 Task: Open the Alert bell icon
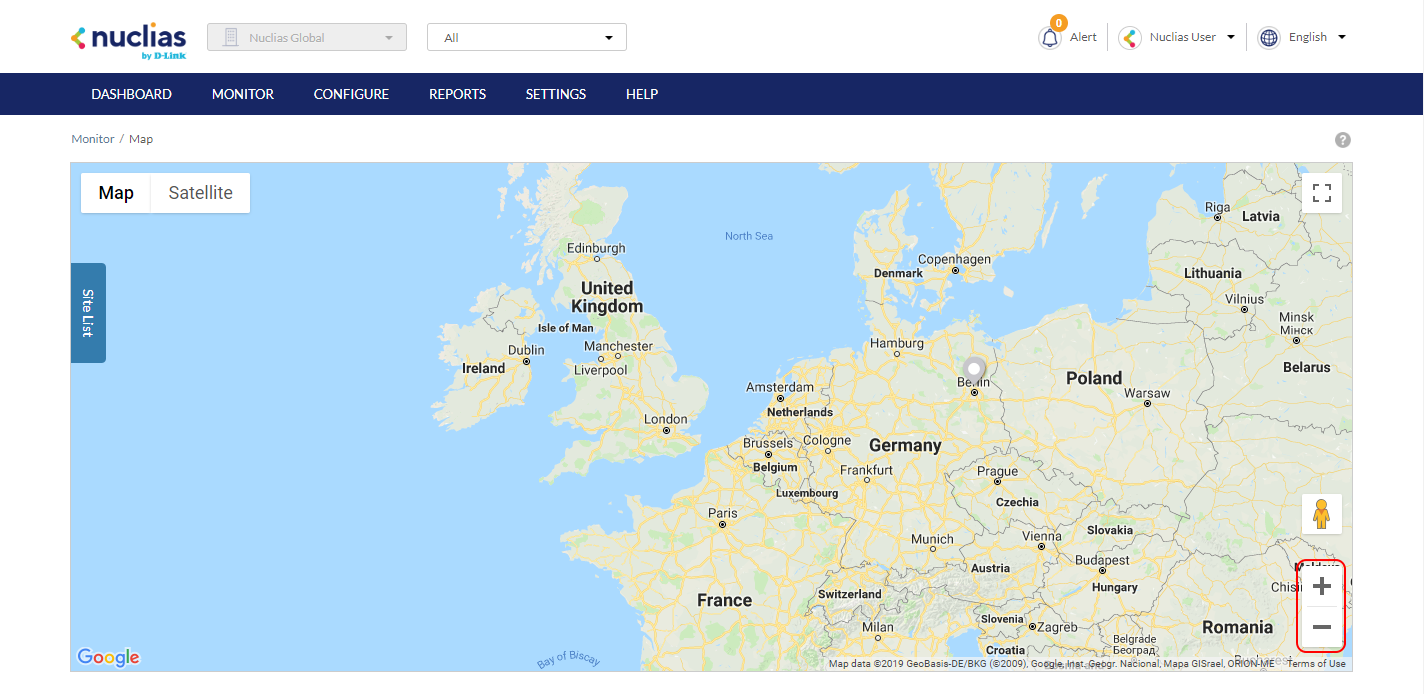pyautogui.click(x=1049, y=38)
